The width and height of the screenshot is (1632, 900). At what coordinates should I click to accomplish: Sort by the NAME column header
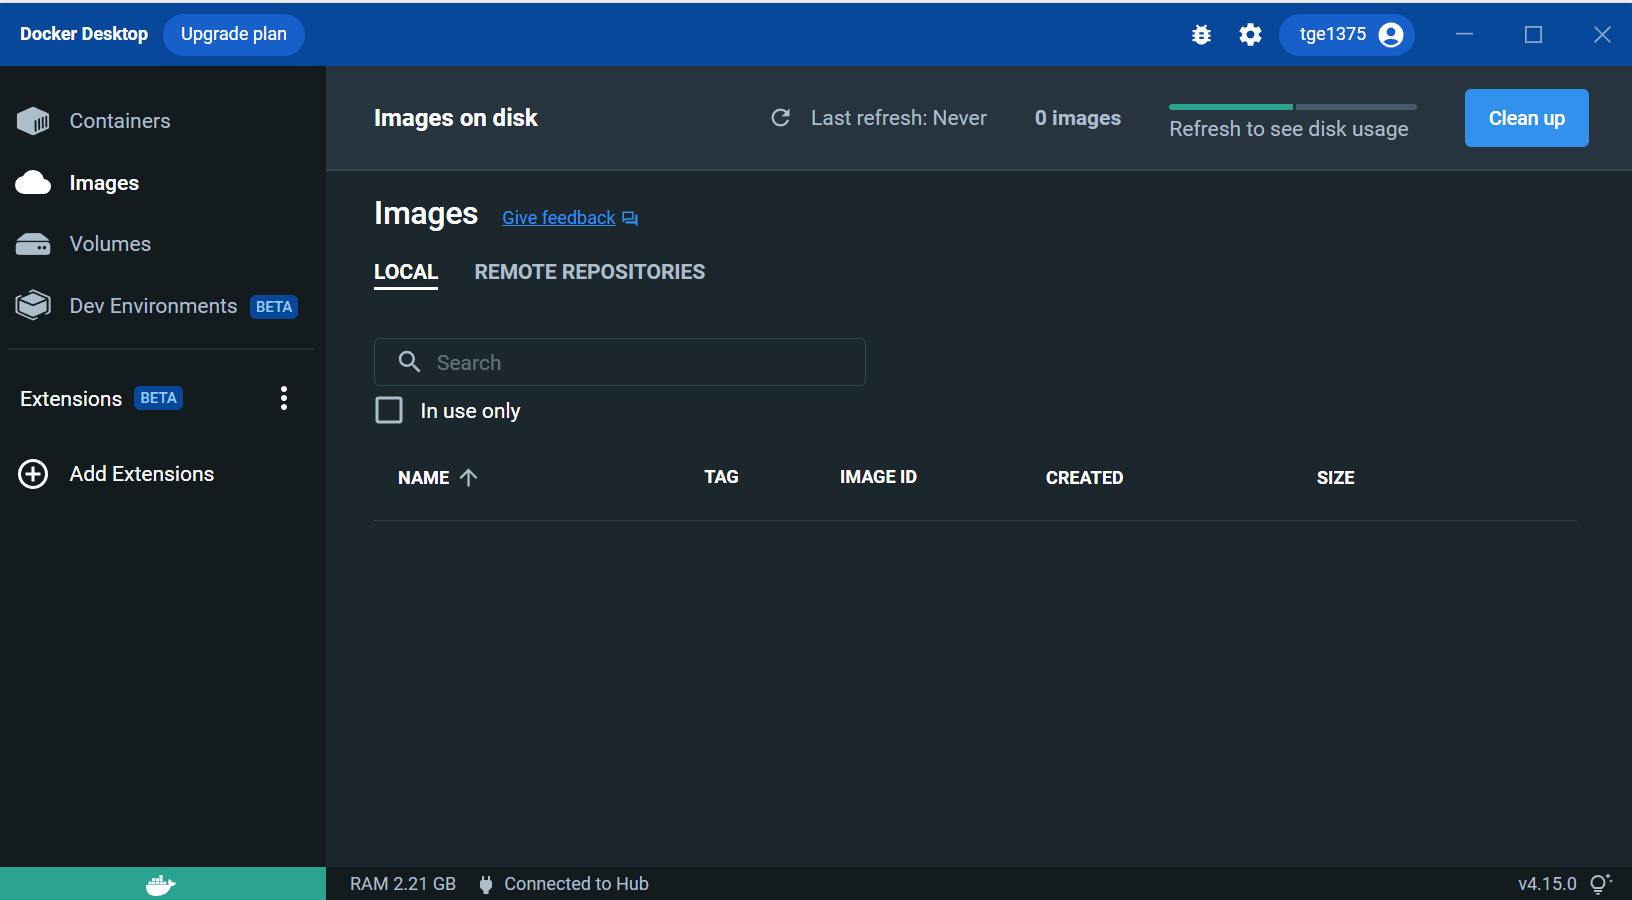[x=424, y=478]
